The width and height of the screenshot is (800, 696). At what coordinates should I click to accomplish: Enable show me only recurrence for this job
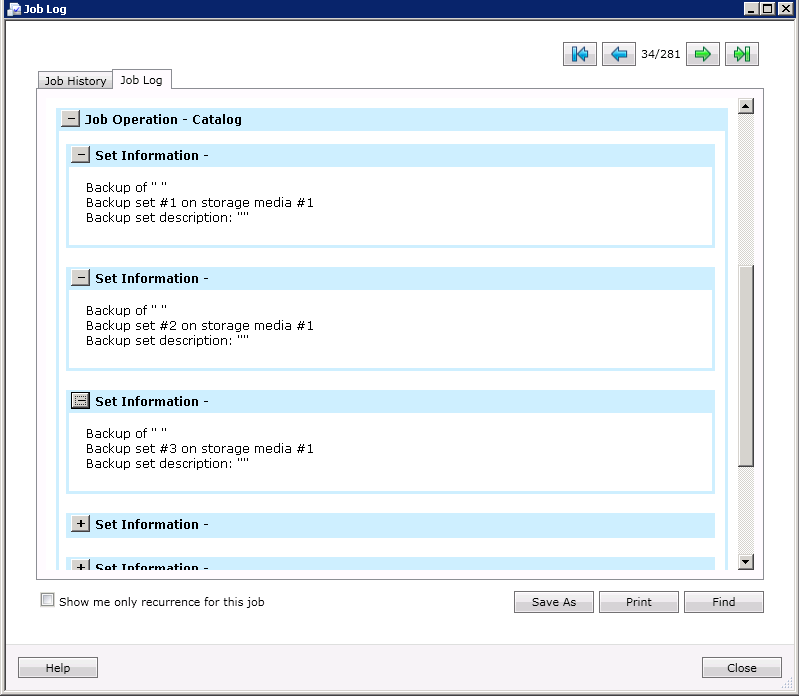click(x=47, y=598)
